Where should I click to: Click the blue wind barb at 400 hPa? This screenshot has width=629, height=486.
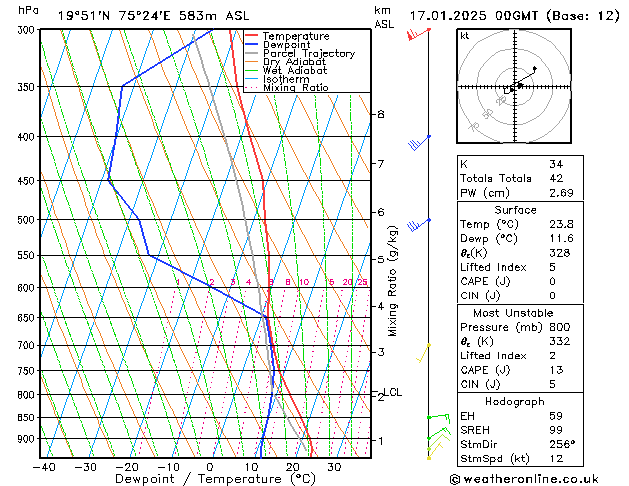coord(419,143)
